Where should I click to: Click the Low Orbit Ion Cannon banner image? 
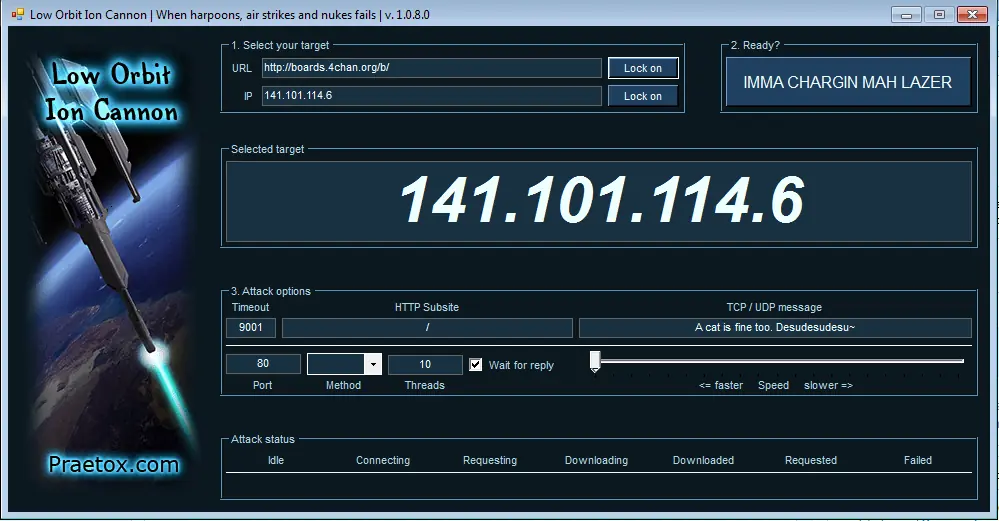click(112, 269)
